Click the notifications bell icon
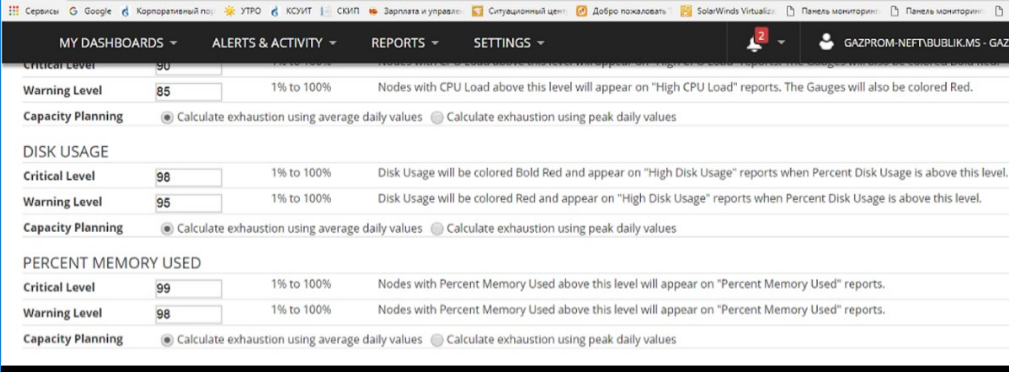The width and height of the screenshot is (1009, 372). click(x=754, y=44)
